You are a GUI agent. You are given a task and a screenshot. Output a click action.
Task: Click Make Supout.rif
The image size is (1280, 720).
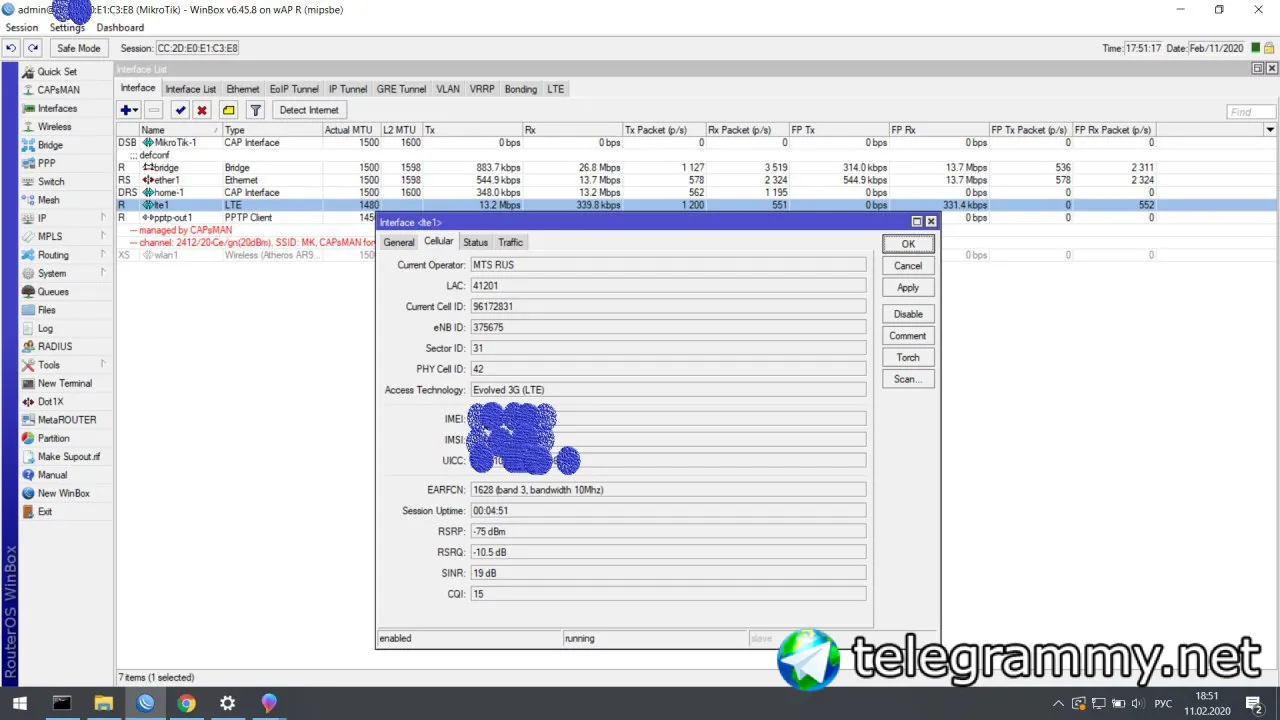coord(69,457)
